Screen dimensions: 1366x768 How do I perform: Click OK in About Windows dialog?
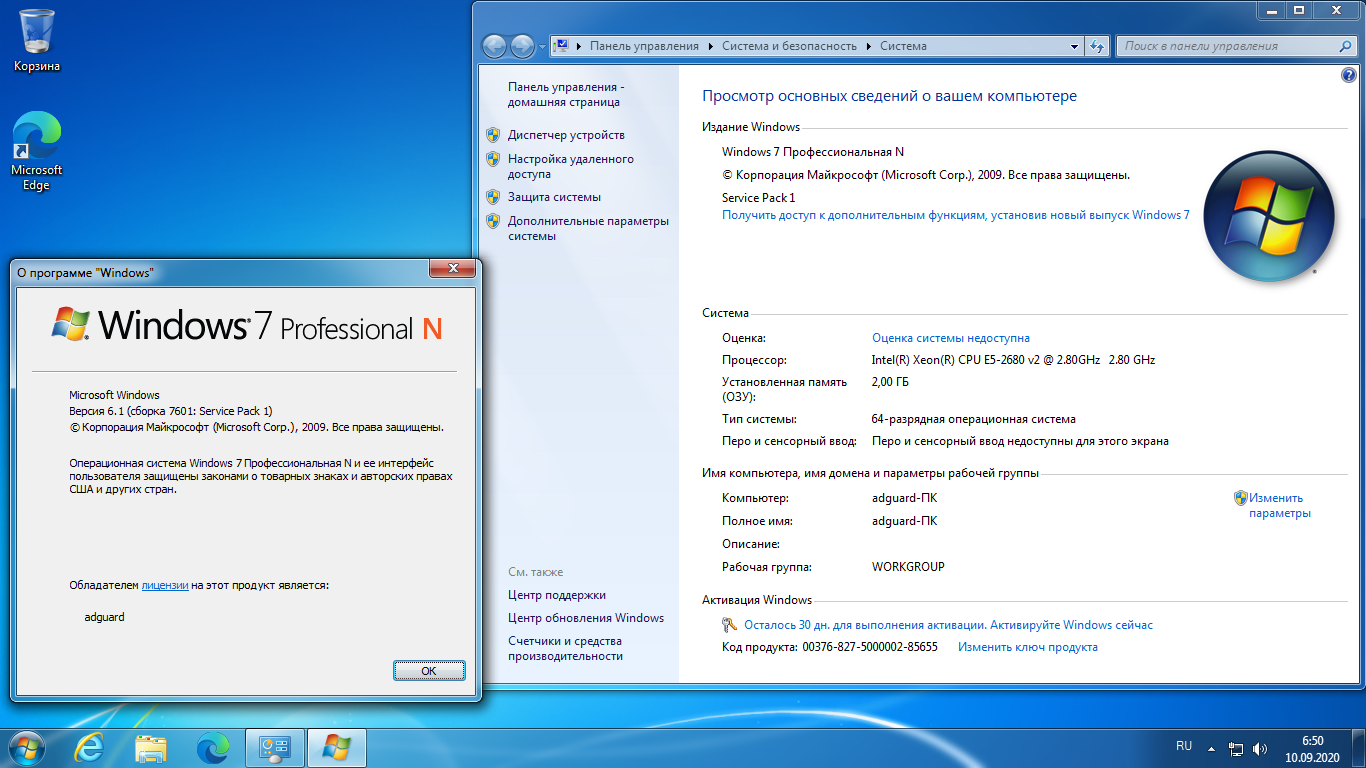tap(429, 670)
